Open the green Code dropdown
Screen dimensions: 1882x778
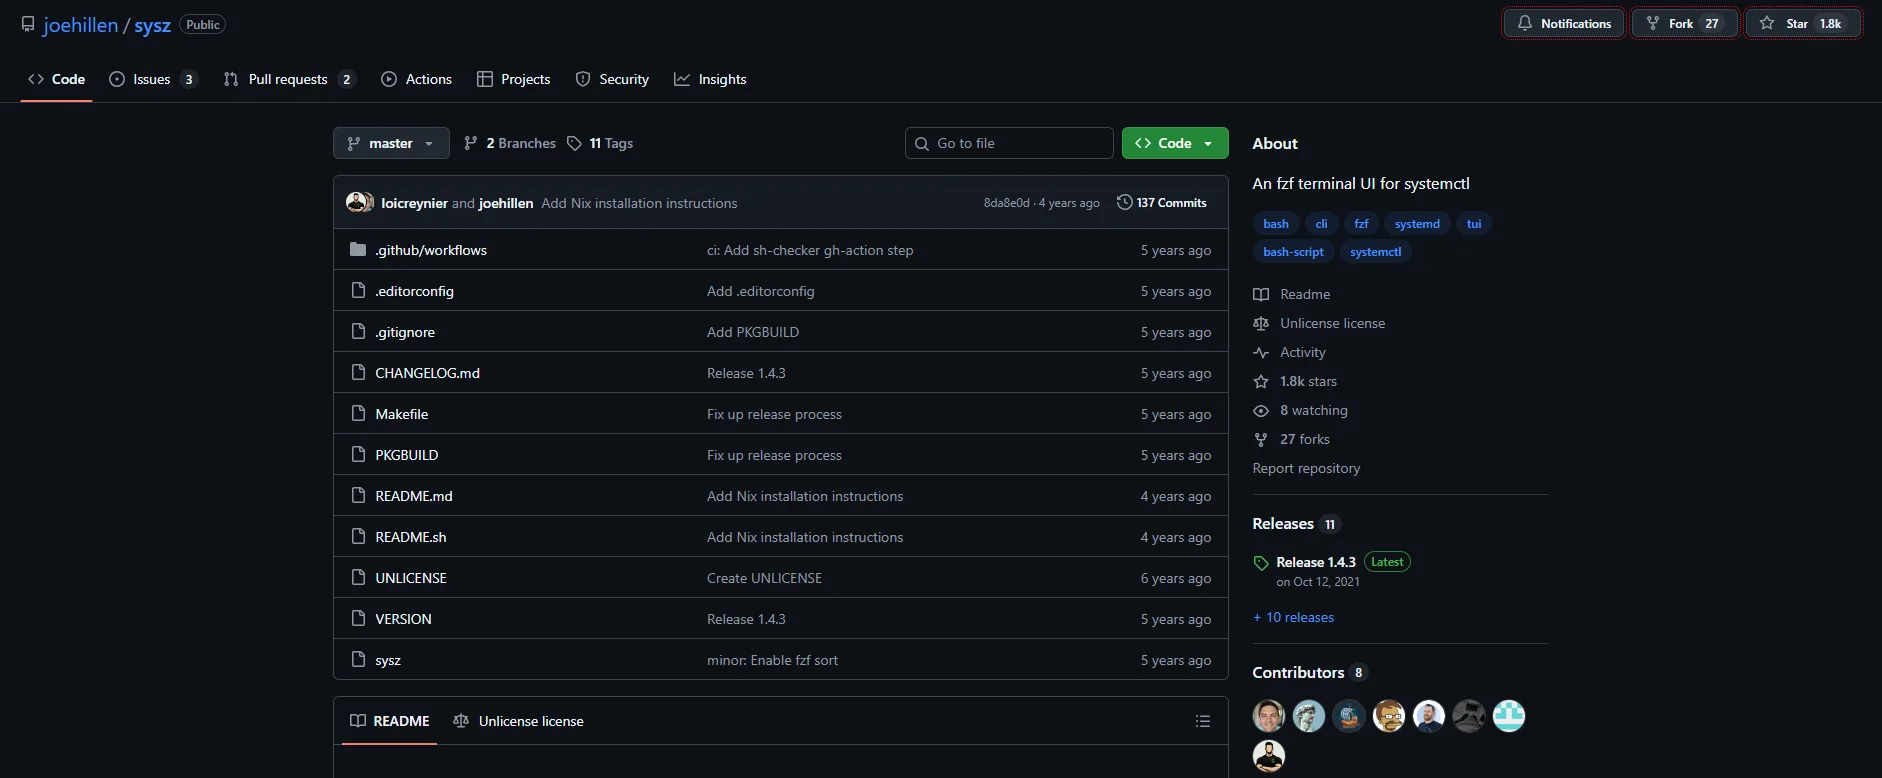pyautogui.click(x=1174, y=143)
